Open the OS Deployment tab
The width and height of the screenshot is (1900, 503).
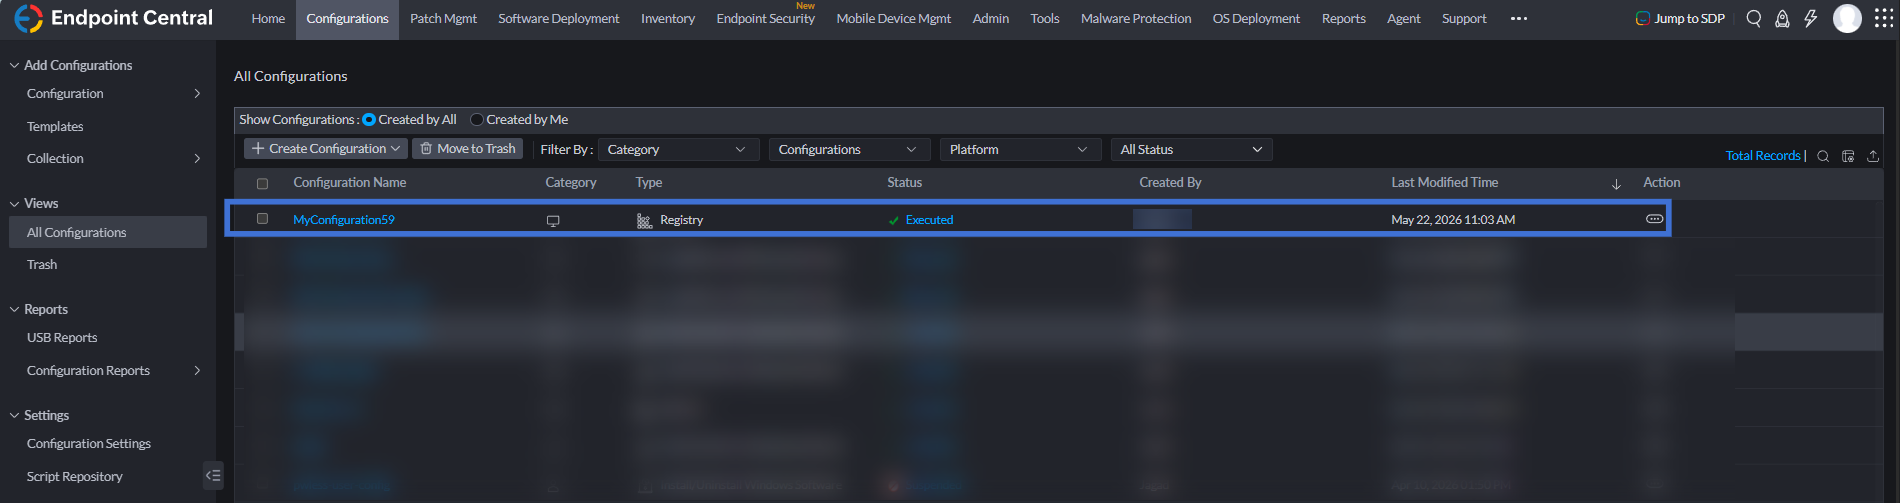(1256, 18)
